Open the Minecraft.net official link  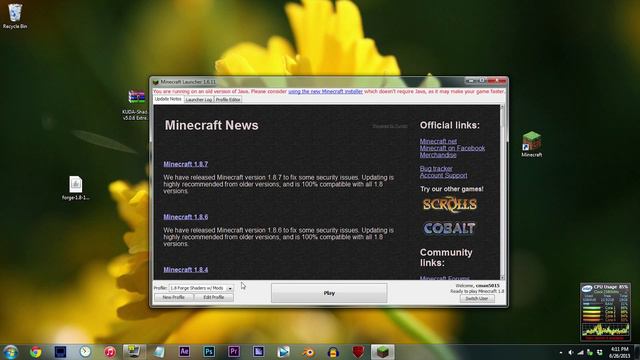pyautogui.click(x=438, y=141)
